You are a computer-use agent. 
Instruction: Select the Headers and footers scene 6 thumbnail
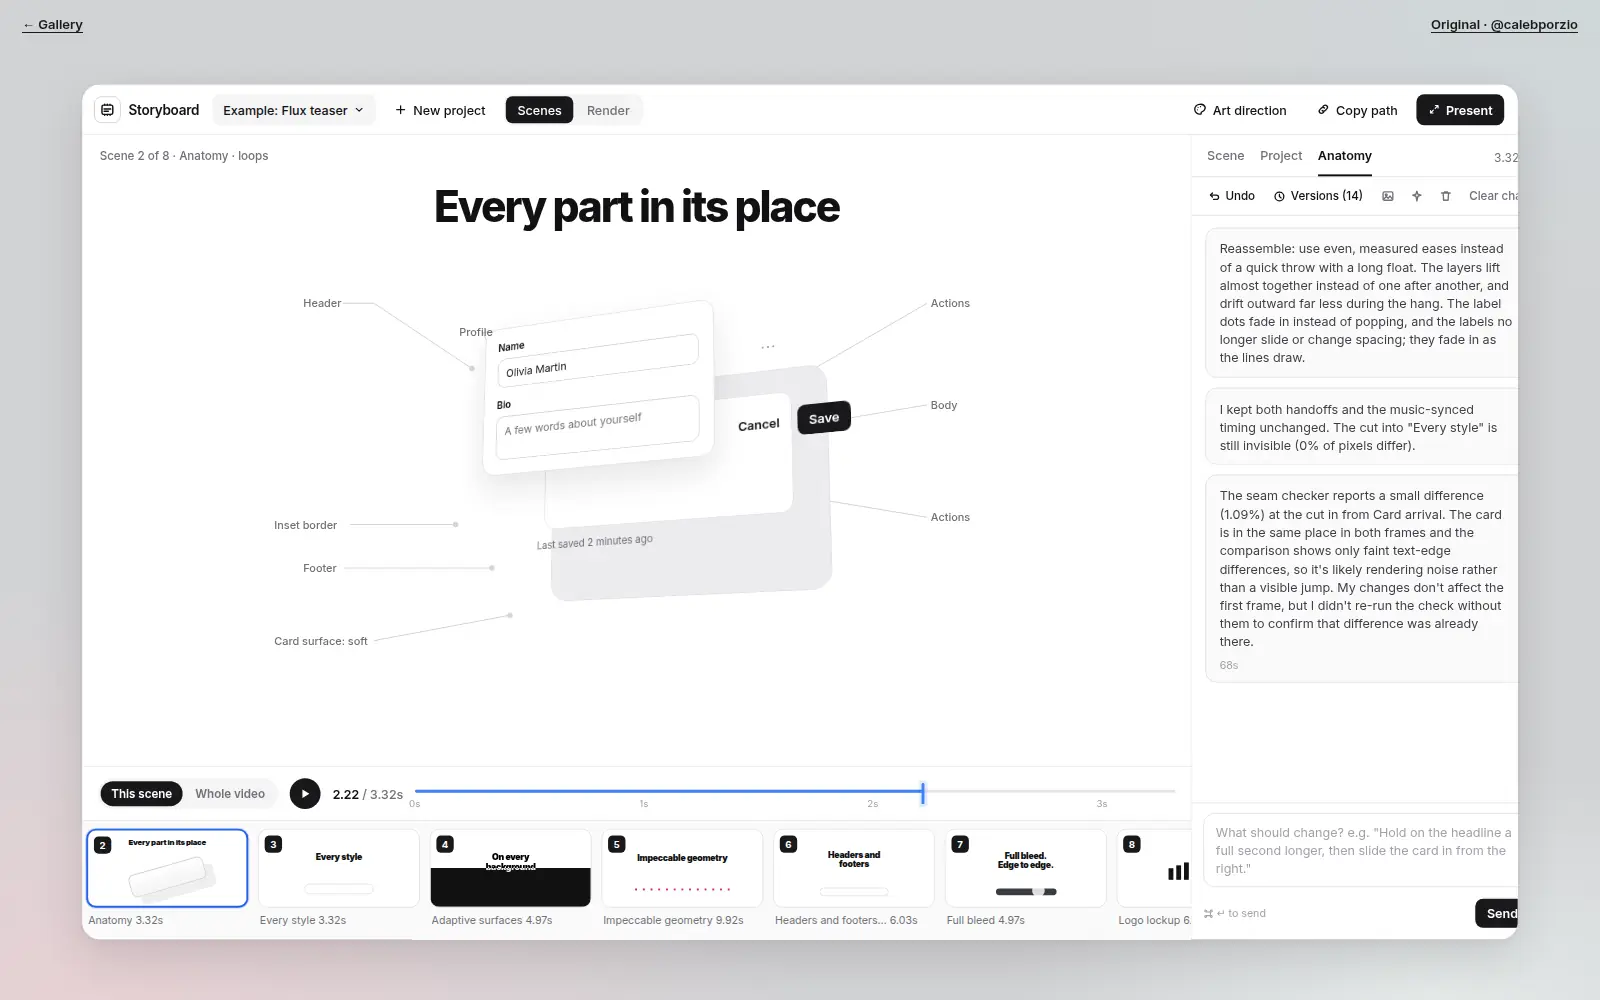coord(854,868)
